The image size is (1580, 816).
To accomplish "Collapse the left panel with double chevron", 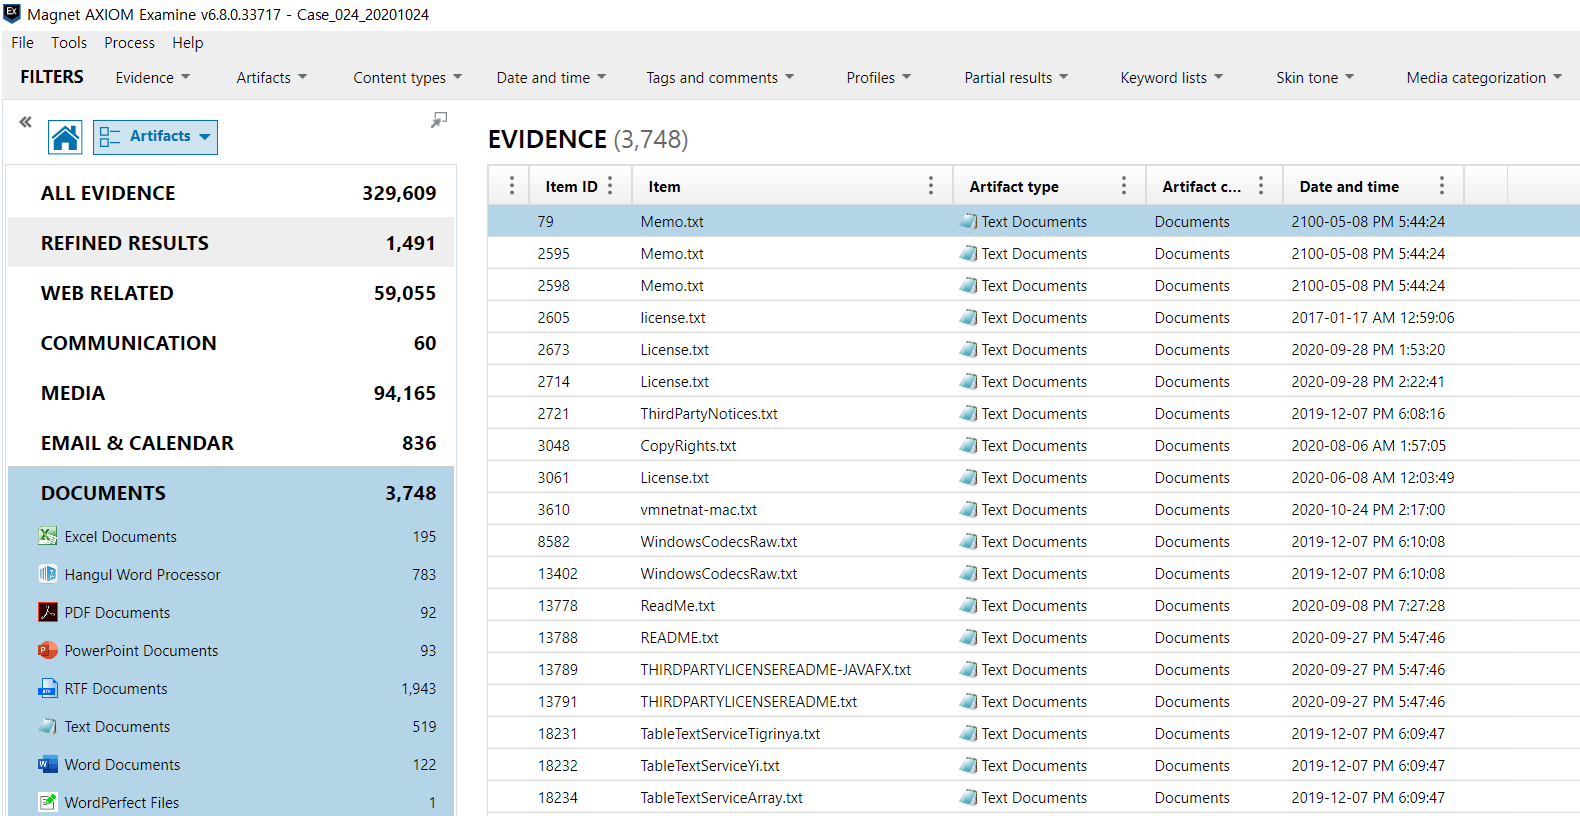I will [x=25, y=122].
